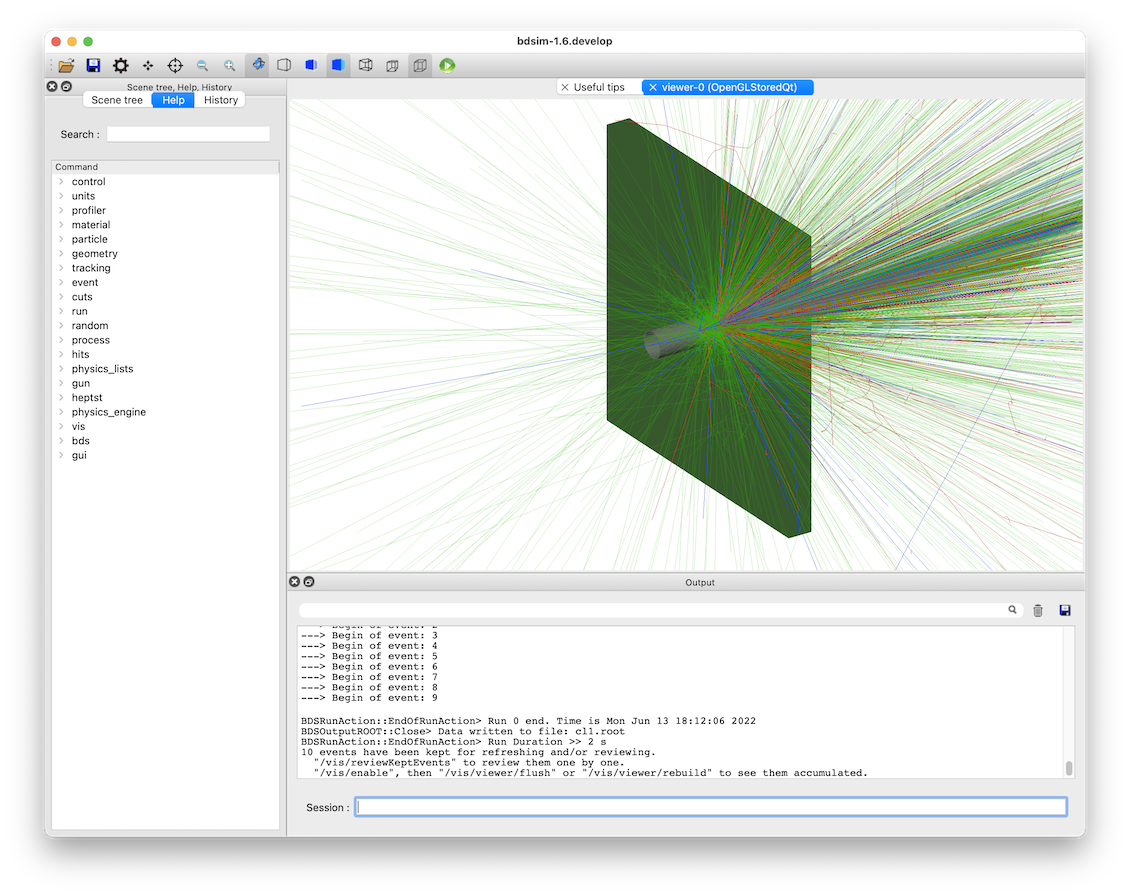The height and width of the screenshot is (896, 1130).
Task: Choose the Zoom out magnifier tool
Action: coord(203,66)
